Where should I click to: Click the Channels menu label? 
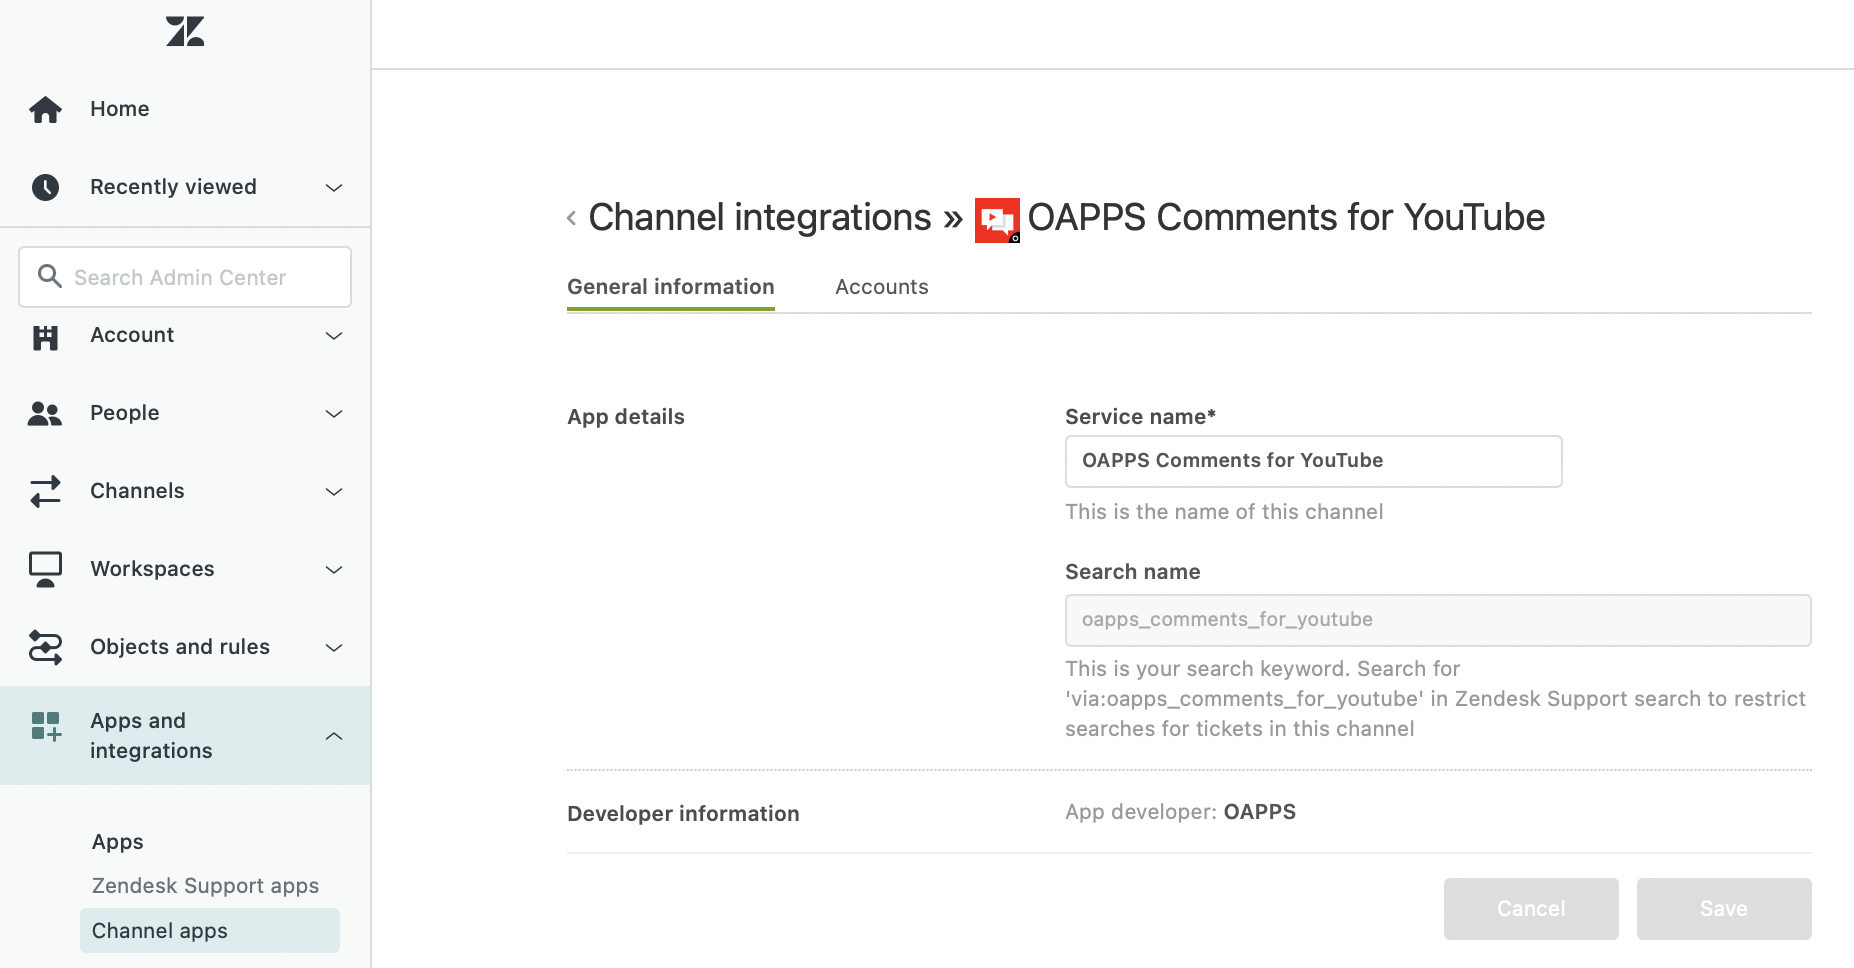(x=137, y=491)
